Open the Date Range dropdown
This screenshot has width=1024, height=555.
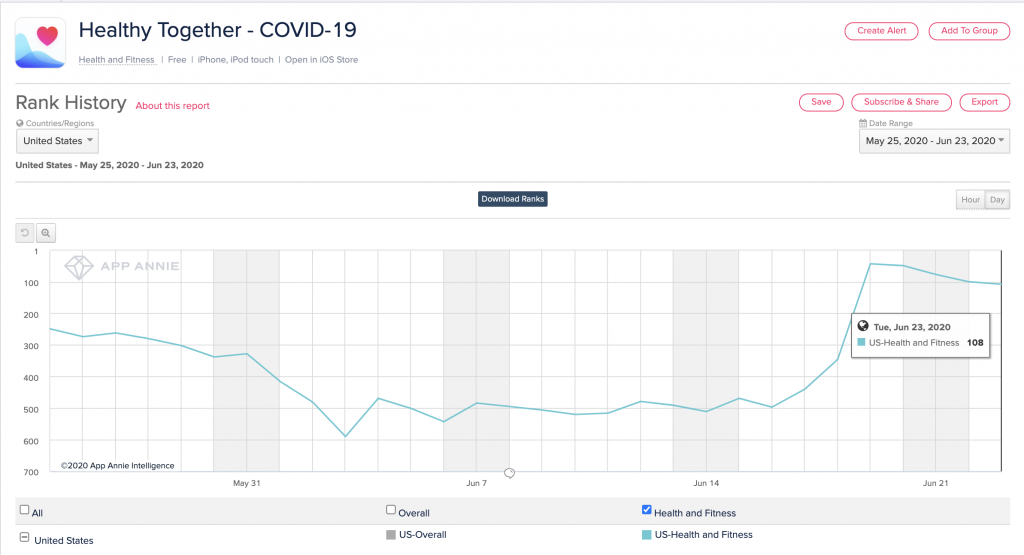(x=935, y=141)
